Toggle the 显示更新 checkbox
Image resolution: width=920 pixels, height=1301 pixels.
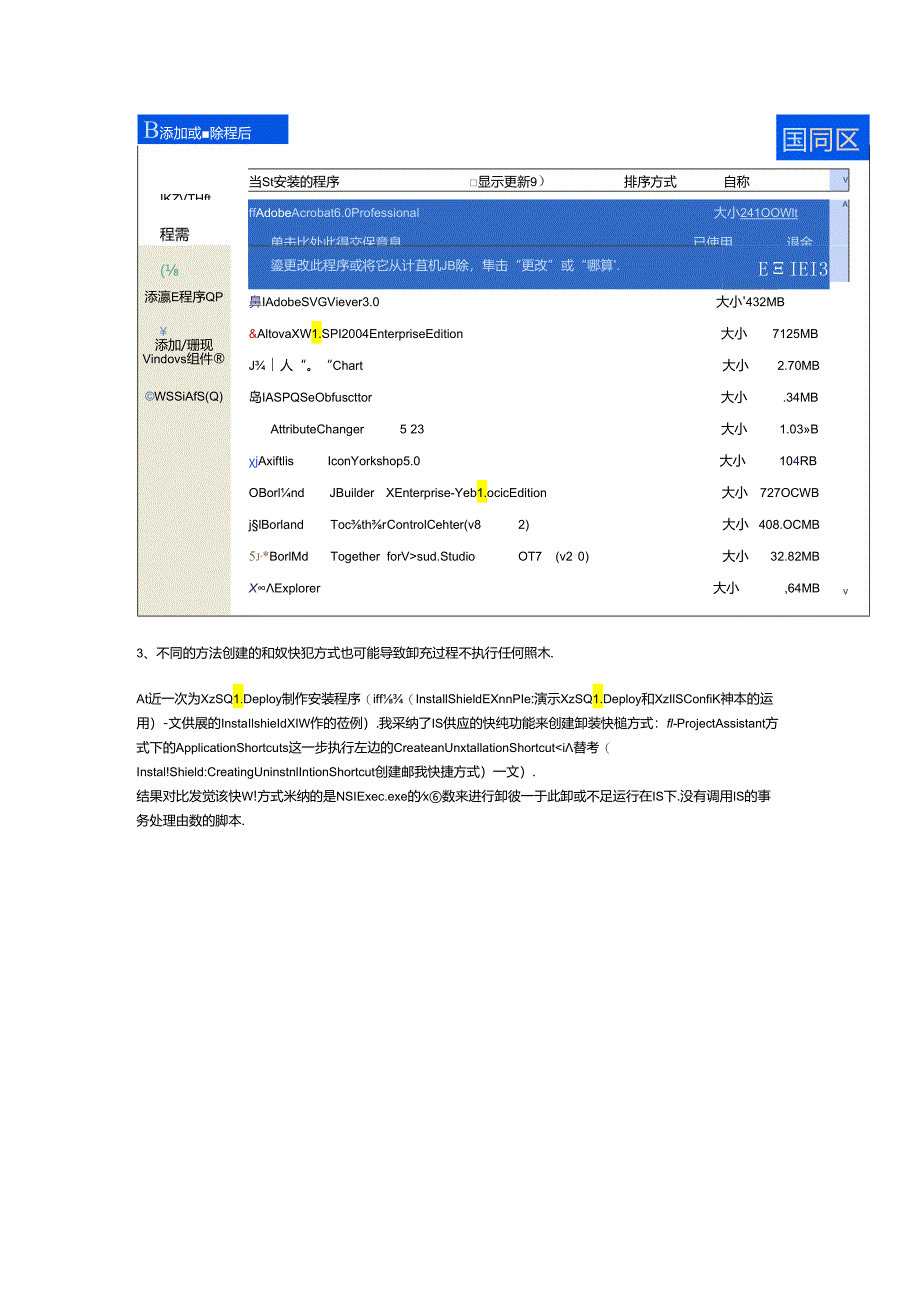pos(473,181)
